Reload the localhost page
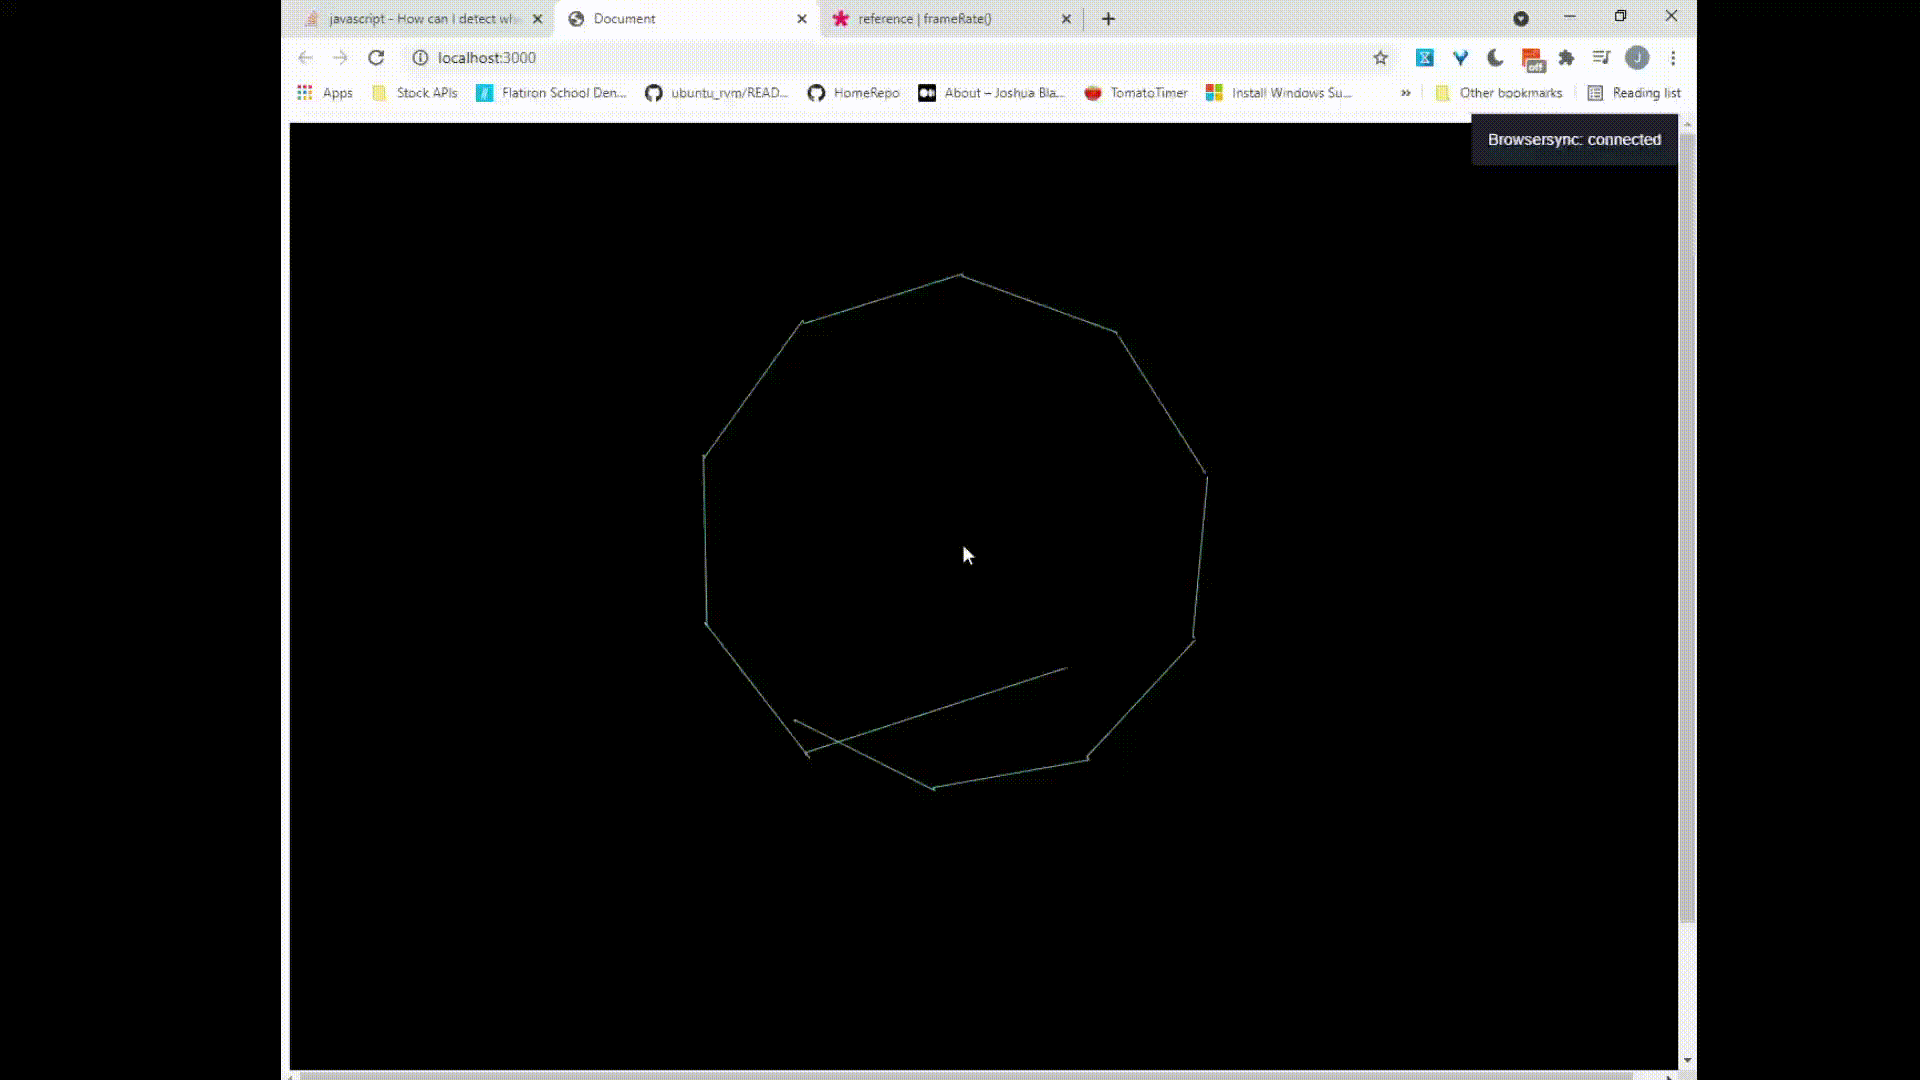The height and width of the screenshot is (1080, 1920). (376, 58)
